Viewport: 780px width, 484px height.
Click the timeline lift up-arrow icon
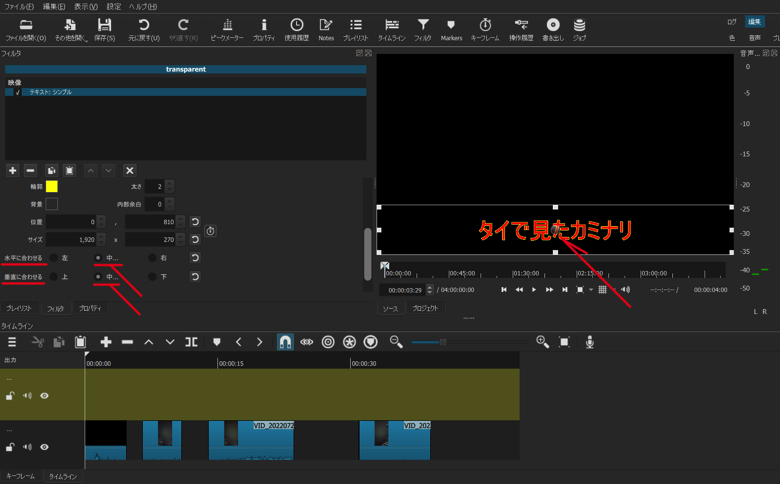pos(149,342)
